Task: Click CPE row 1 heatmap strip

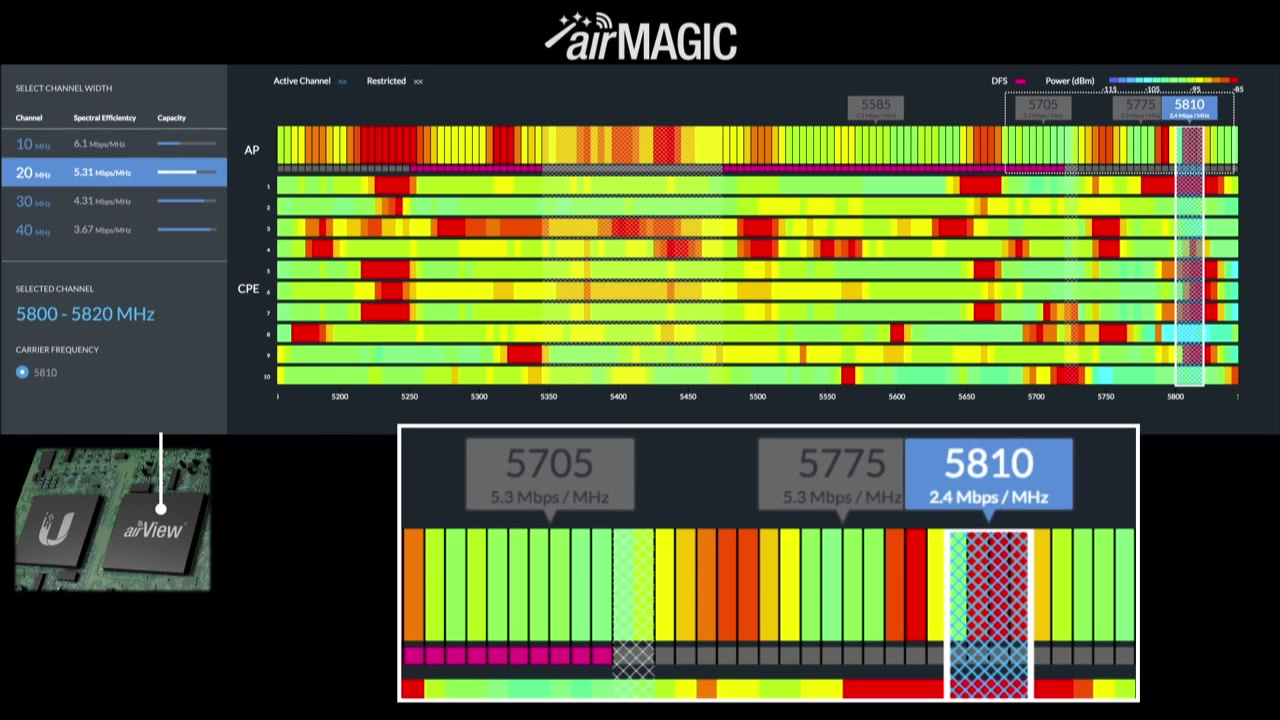Action: coord(757,186)
